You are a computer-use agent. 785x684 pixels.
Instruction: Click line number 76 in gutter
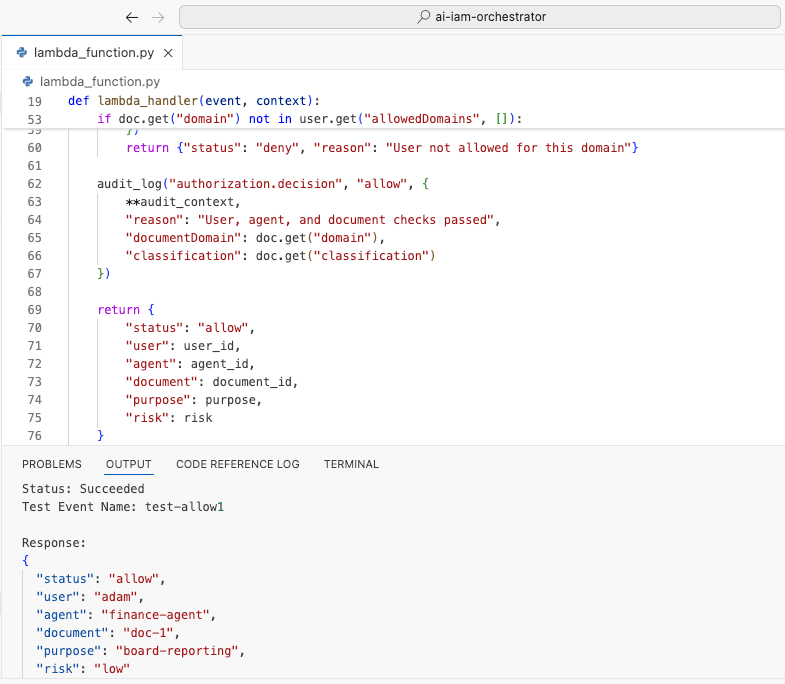coord(35,436)
